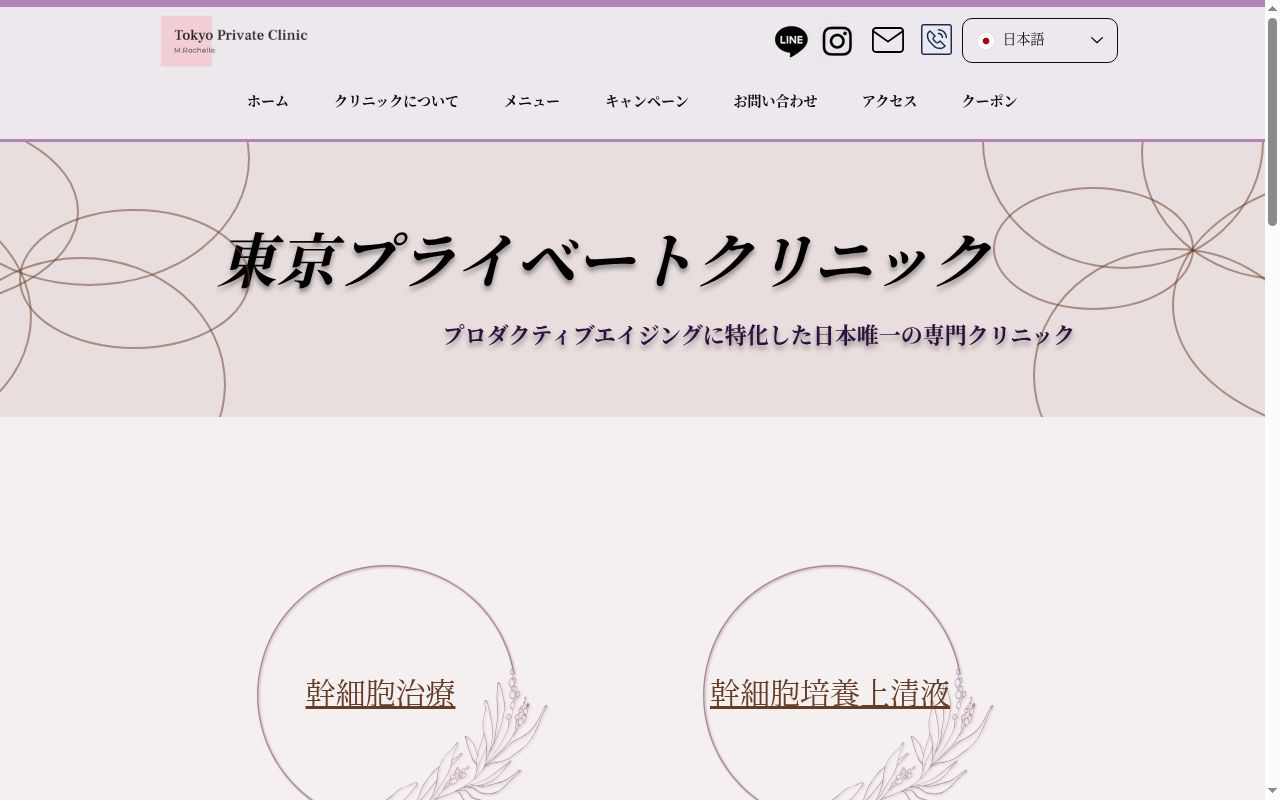
Task: Open the 日本語 language dropdown
Action: point(1040,40)
